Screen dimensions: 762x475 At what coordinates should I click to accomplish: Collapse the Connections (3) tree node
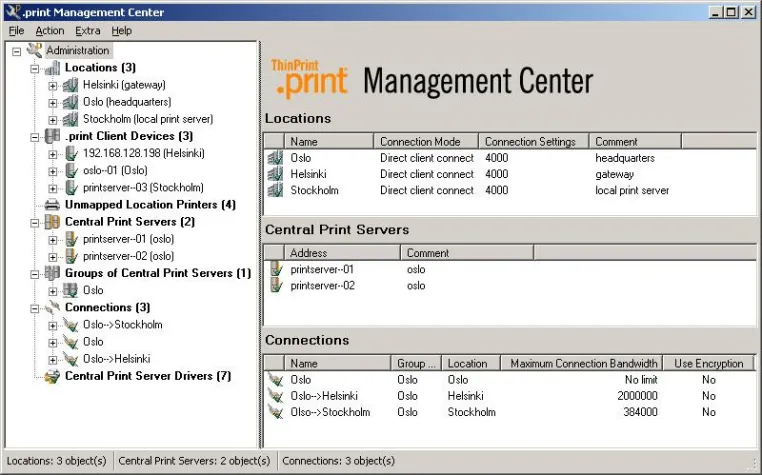[35, 308]
